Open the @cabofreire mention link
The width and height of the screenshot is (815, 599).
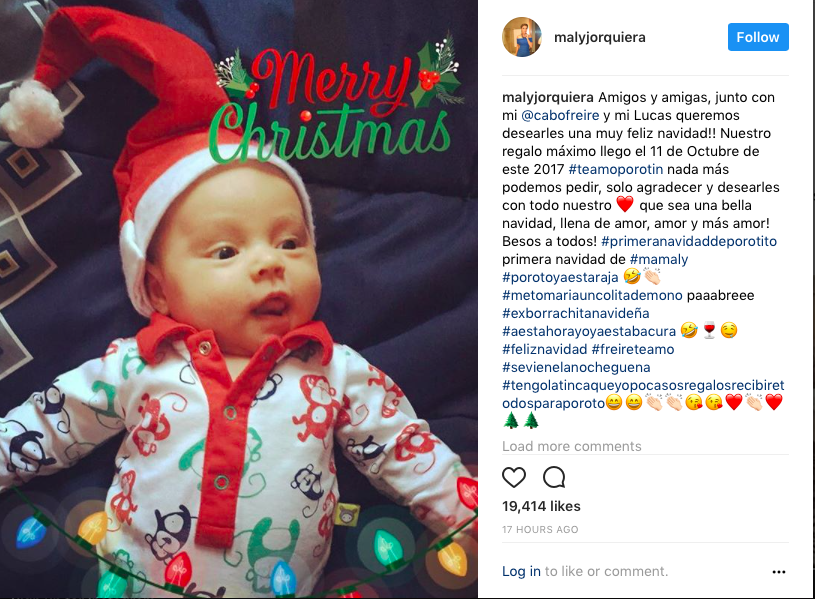[x=560, y=115]
